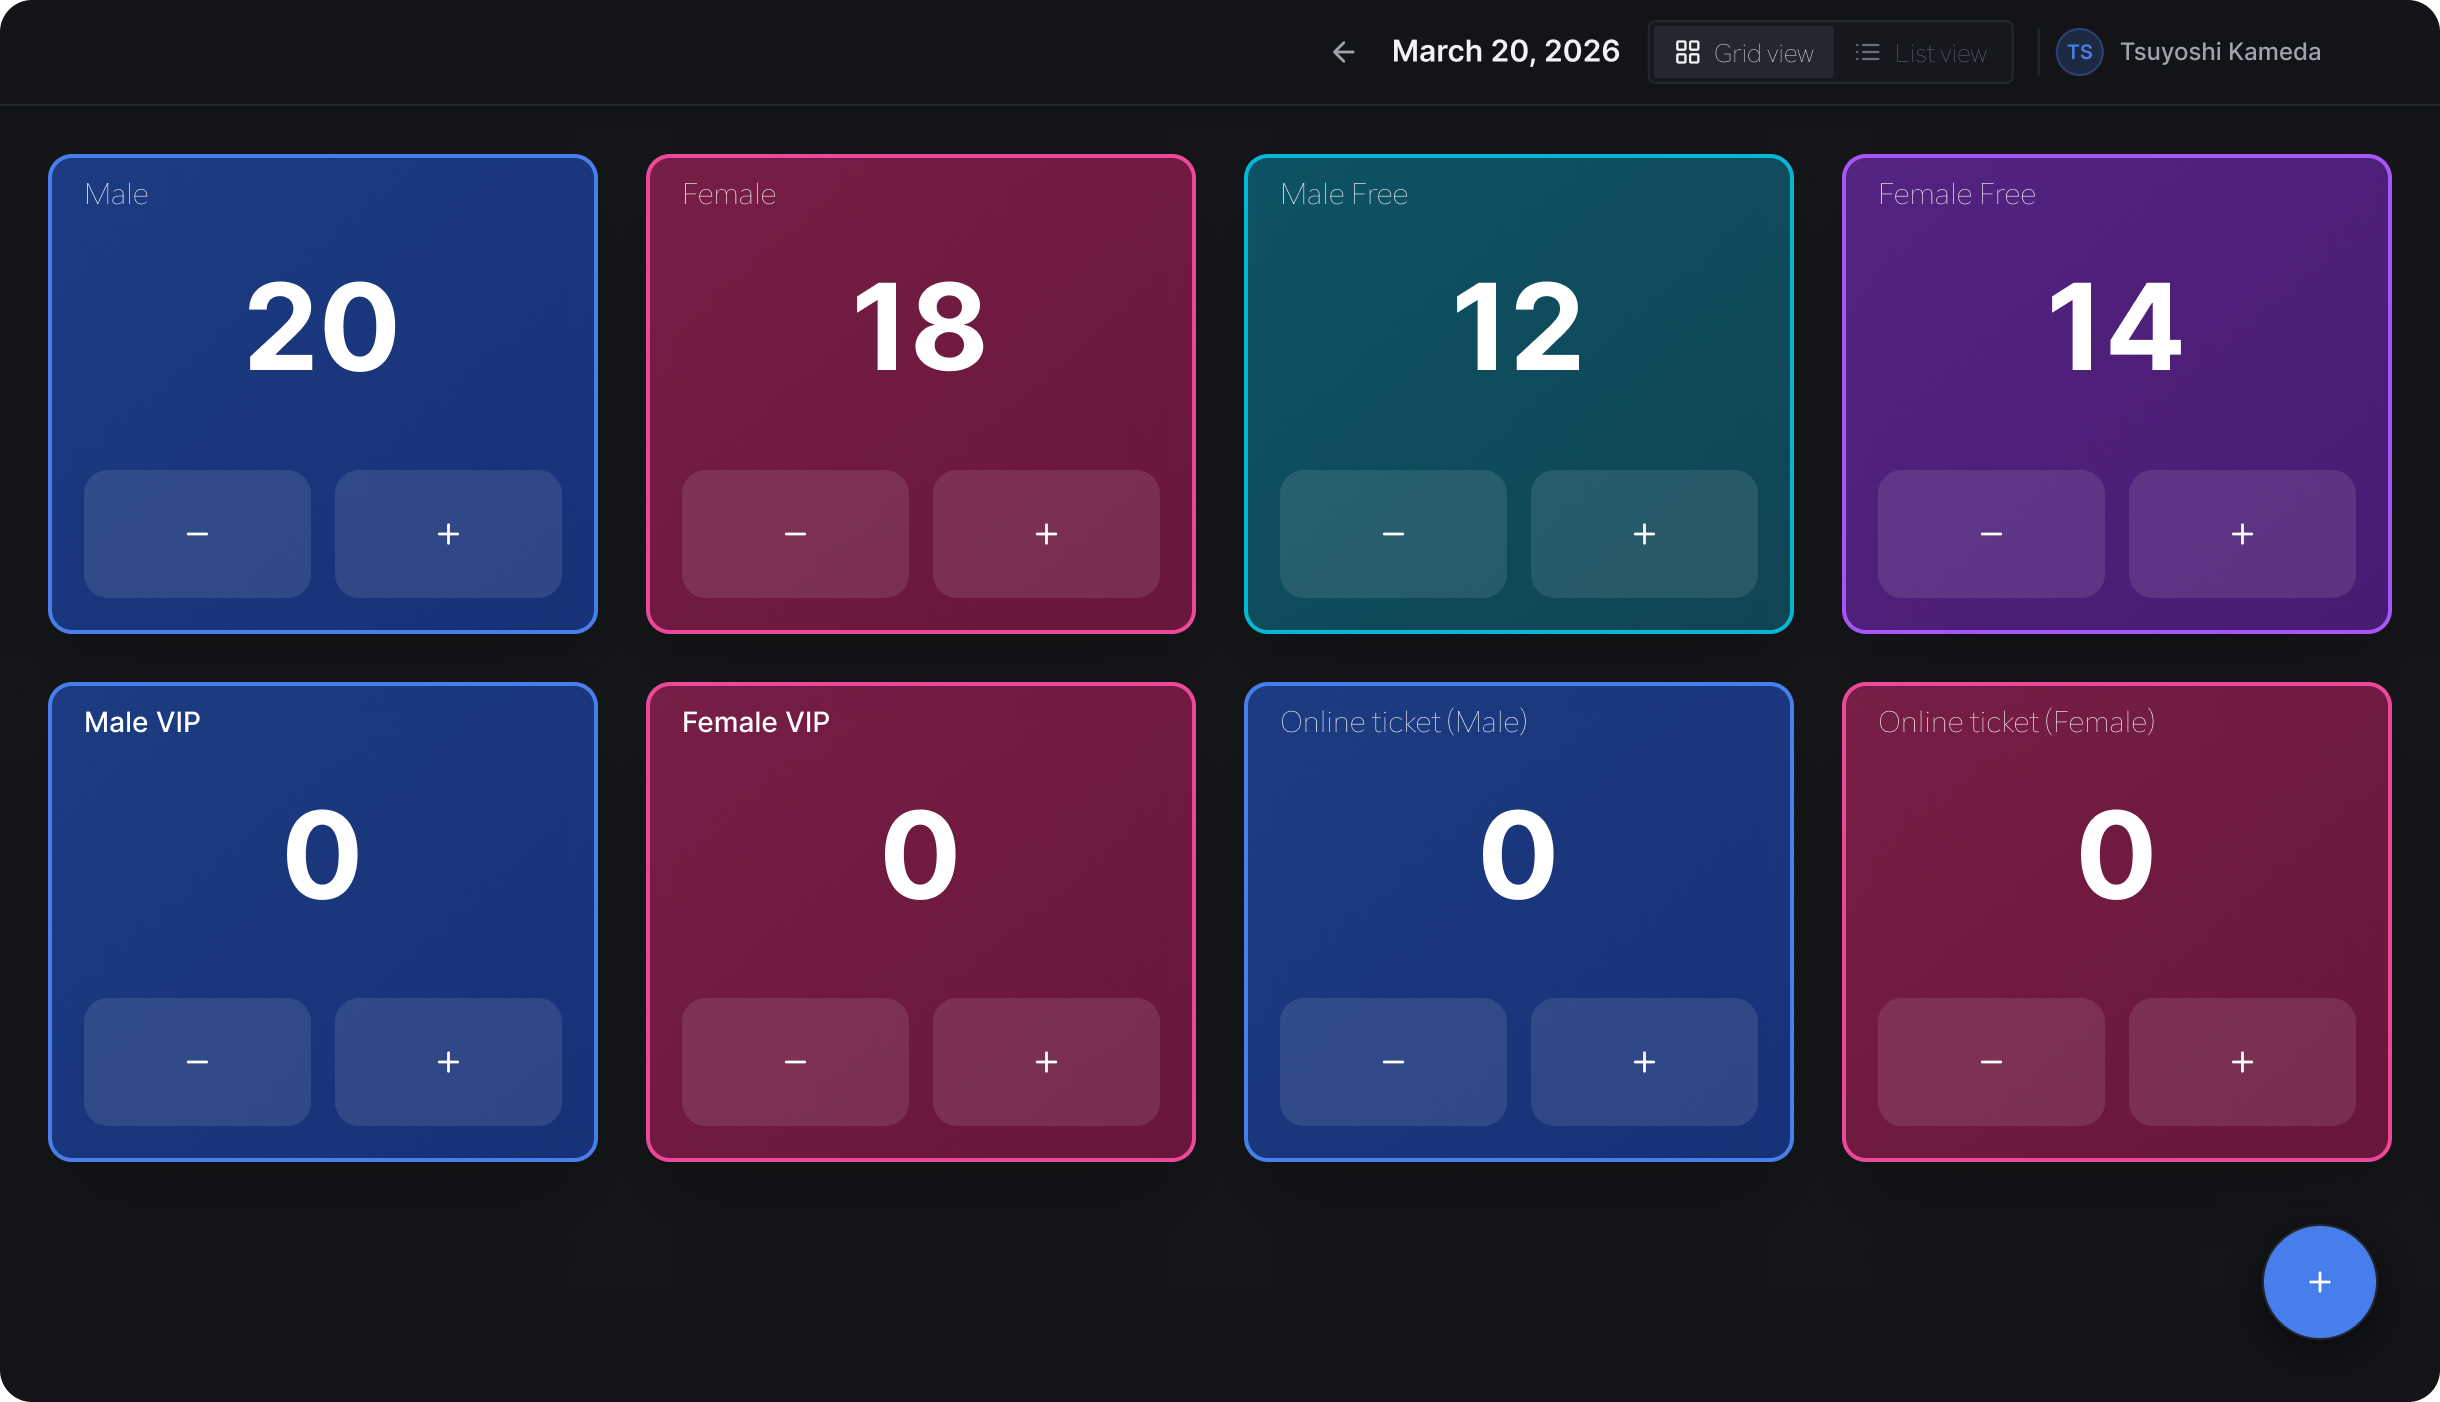Screen dimensions: 2440x1402
Task: Add one to Online ticket (Female)
Action: [x=2242, y=1062]
